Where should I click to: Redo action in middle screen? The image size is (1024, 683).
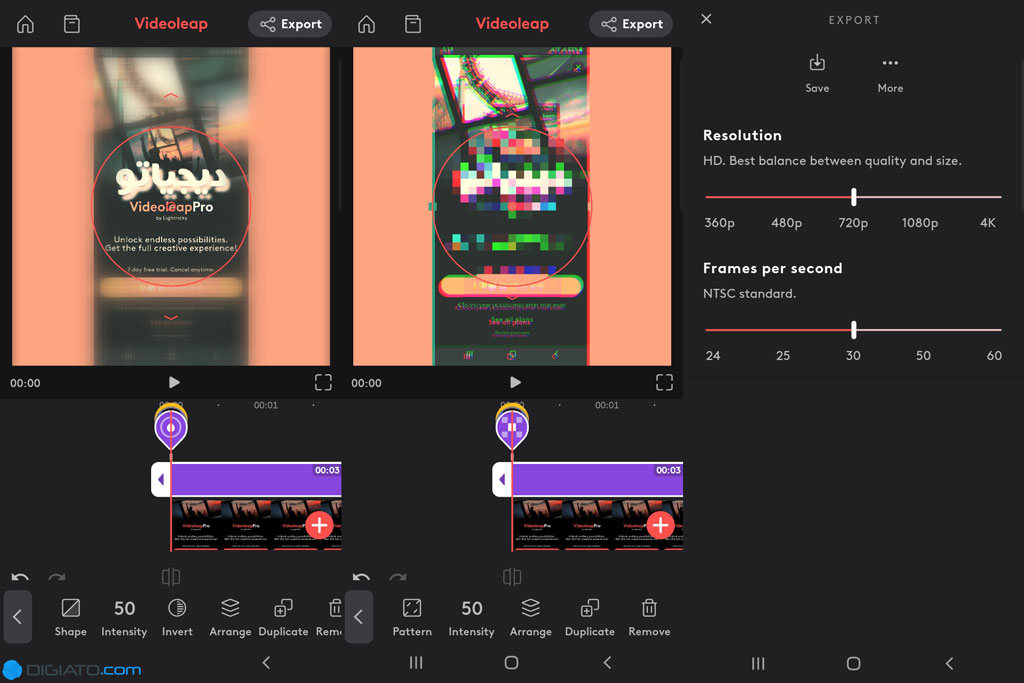(x=398, y=577)
